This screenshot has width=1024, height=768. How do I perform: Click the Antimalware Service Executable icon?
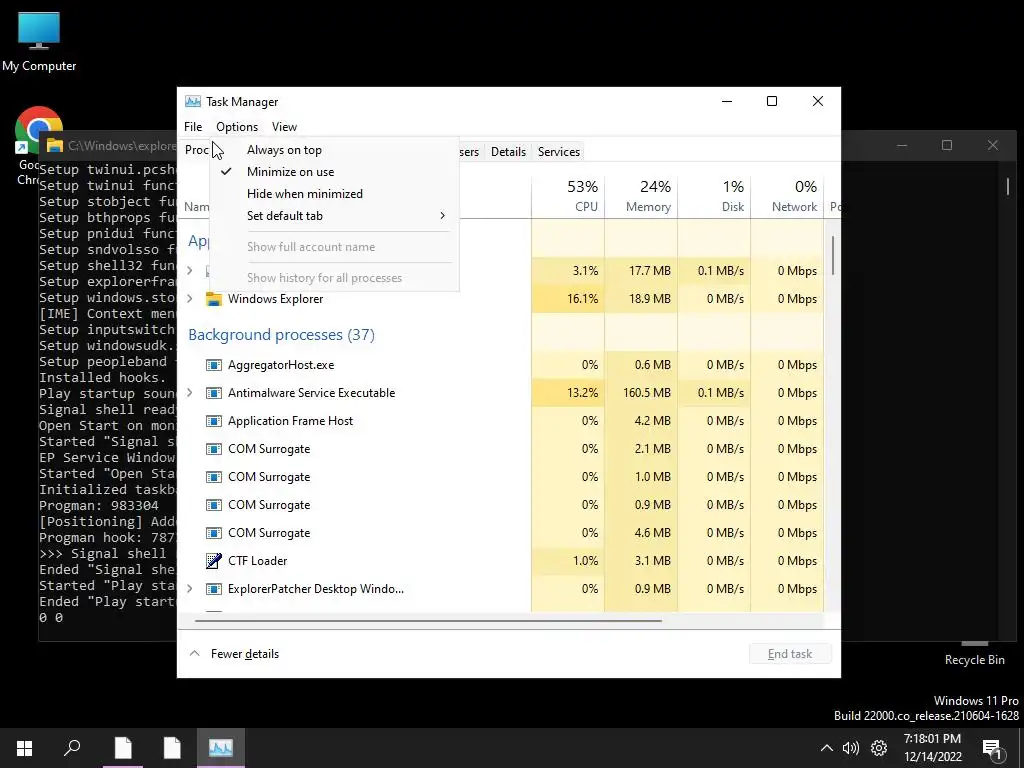click(214, 393)
